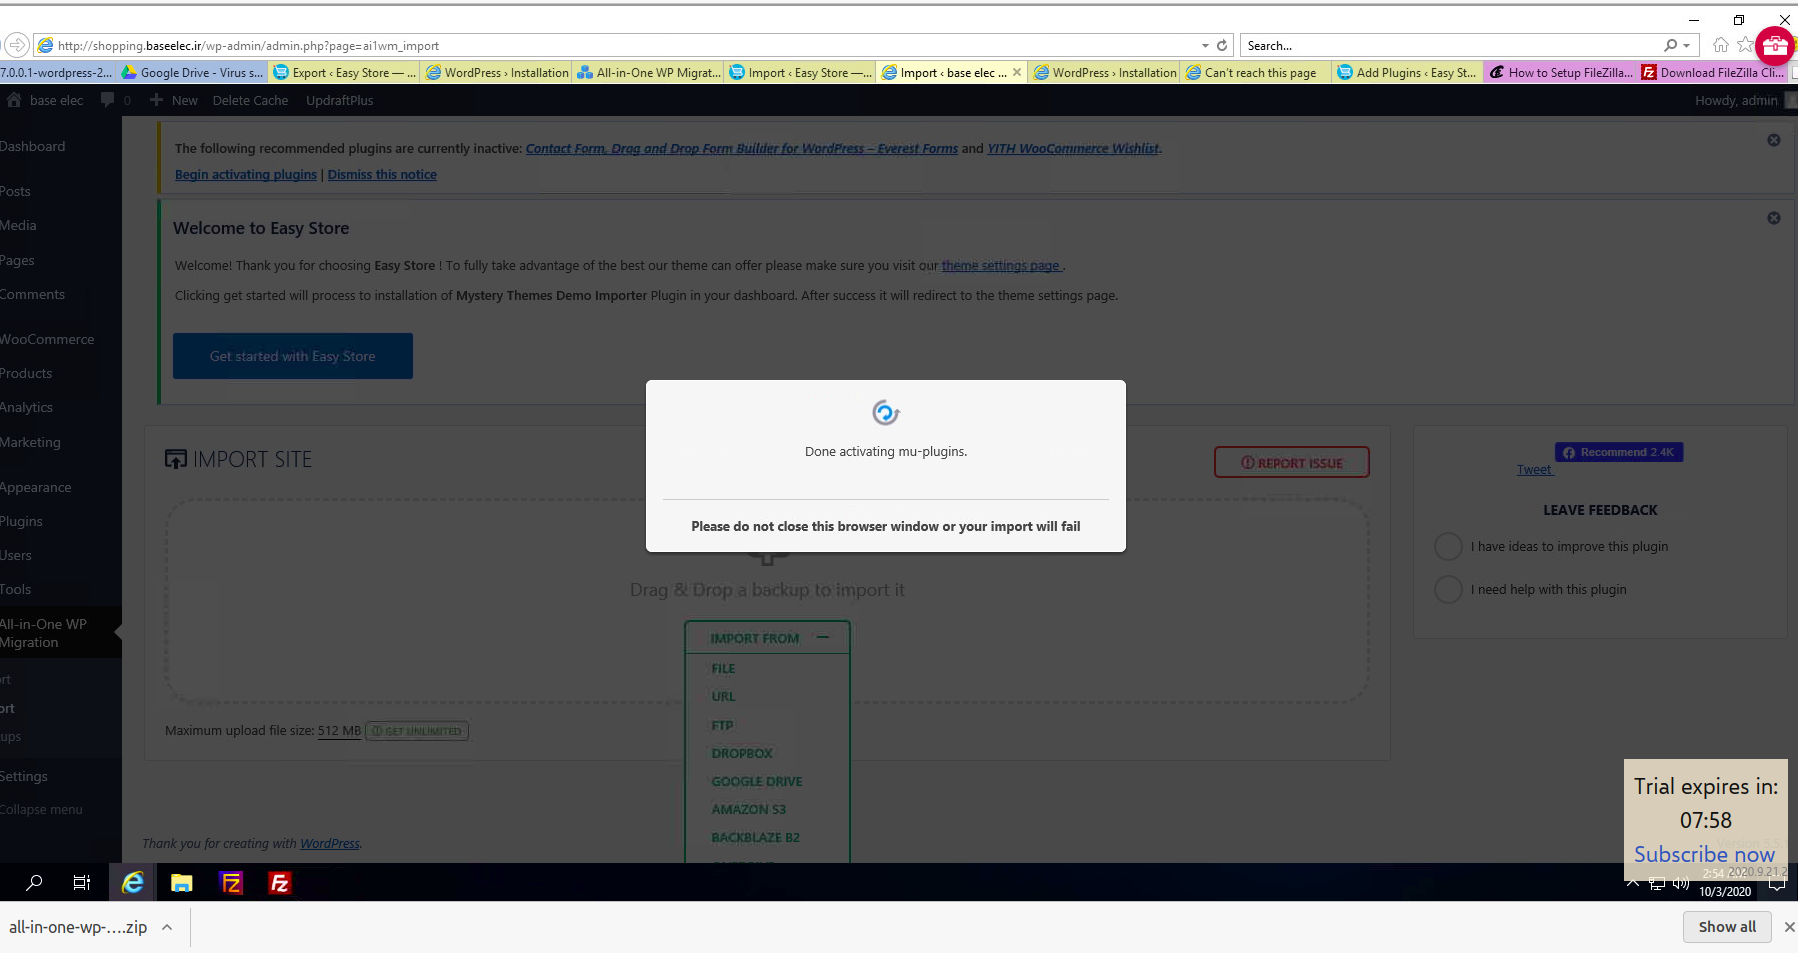The image size is (1798, 953).
Task: Open UpdraftPlus admin bar menu
Action: 339,100
